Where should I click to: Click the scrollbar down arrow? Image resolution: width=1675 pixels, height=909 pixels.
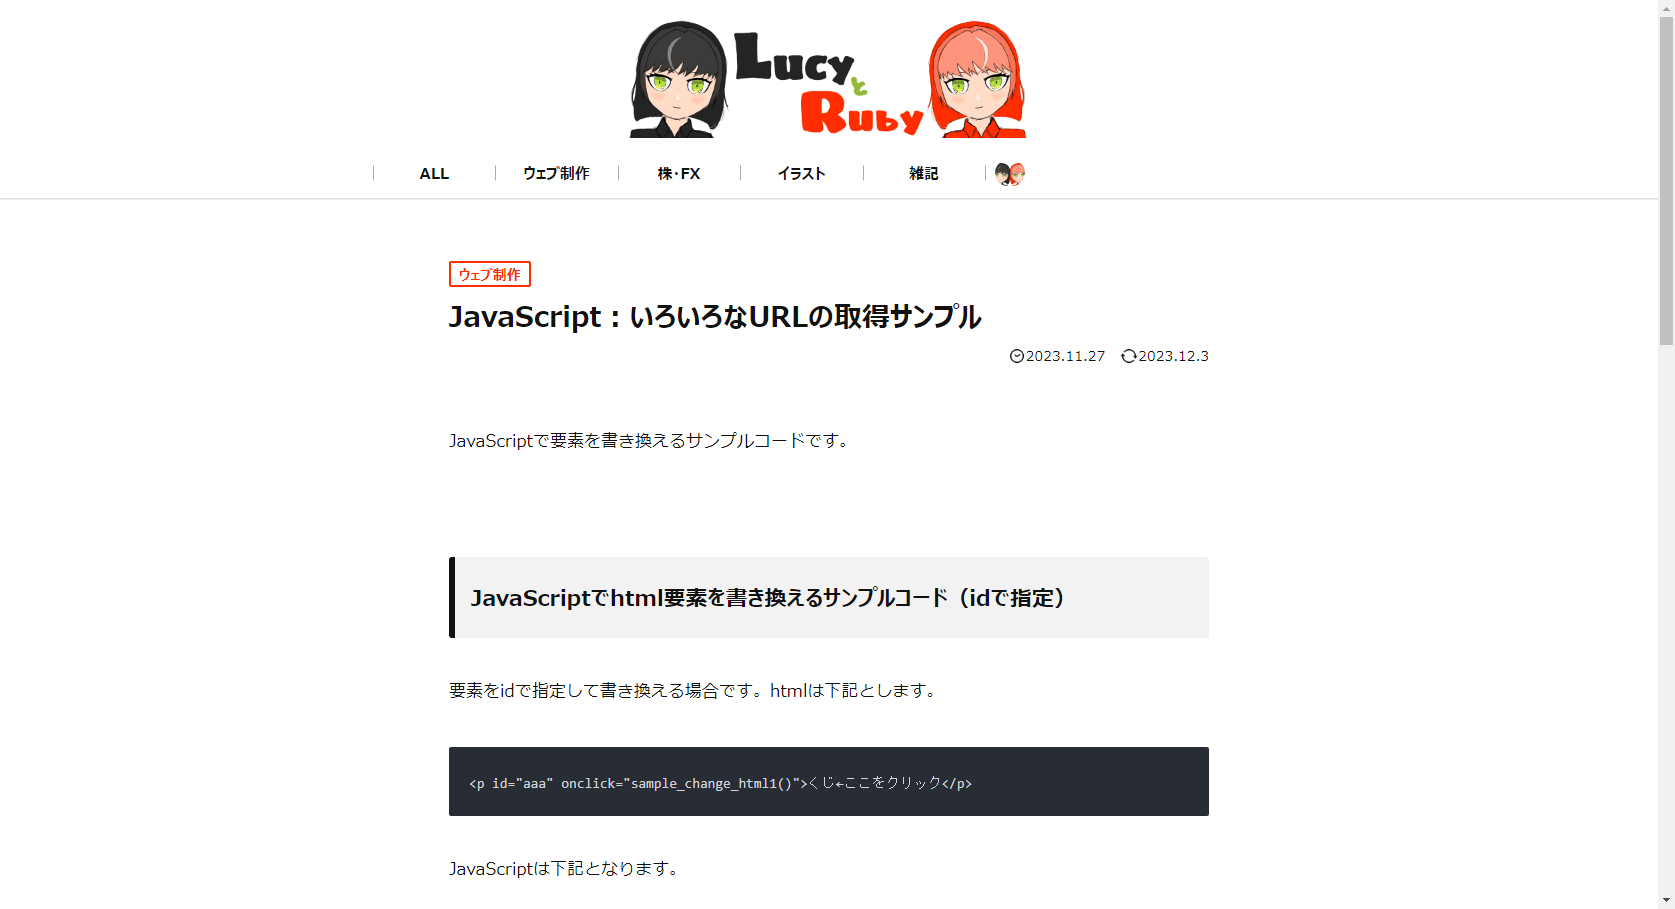point(1666,900)
